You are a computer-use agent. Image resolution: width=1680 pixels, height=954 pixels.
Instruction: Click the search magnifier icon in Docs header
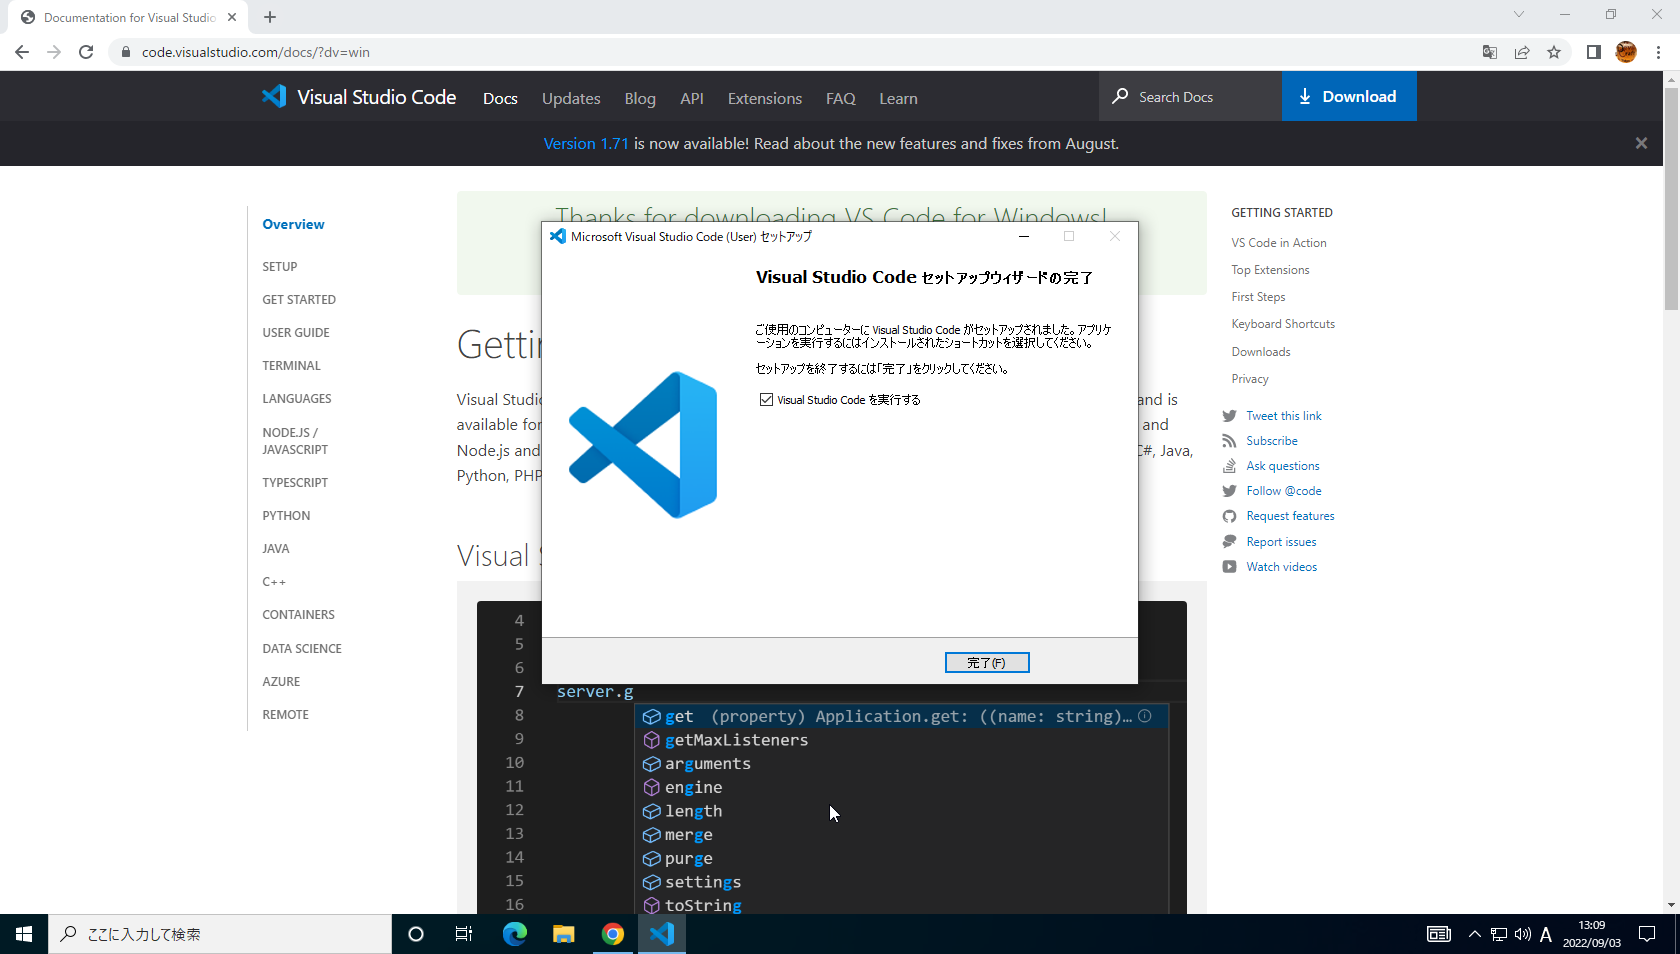click(x=1120, y=96)
